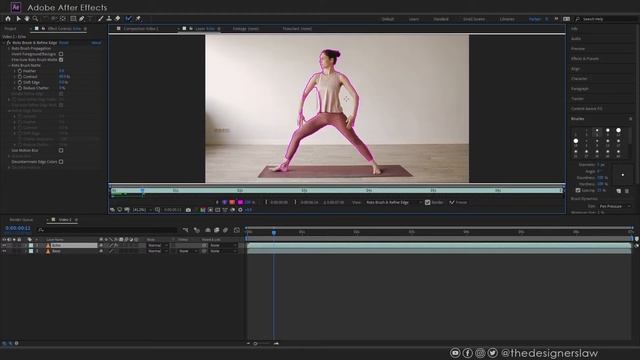The width and height of the screenshot is (640, 360).
Task: Click the magenta overlay color swatch in the viewer
Action: [240, 202]
